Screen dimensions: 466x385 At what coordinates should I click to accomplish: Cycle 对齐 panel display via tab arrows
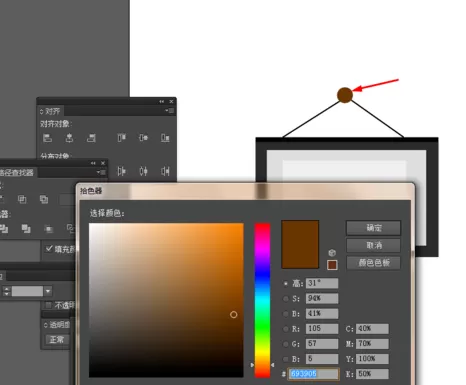point(42,111)
